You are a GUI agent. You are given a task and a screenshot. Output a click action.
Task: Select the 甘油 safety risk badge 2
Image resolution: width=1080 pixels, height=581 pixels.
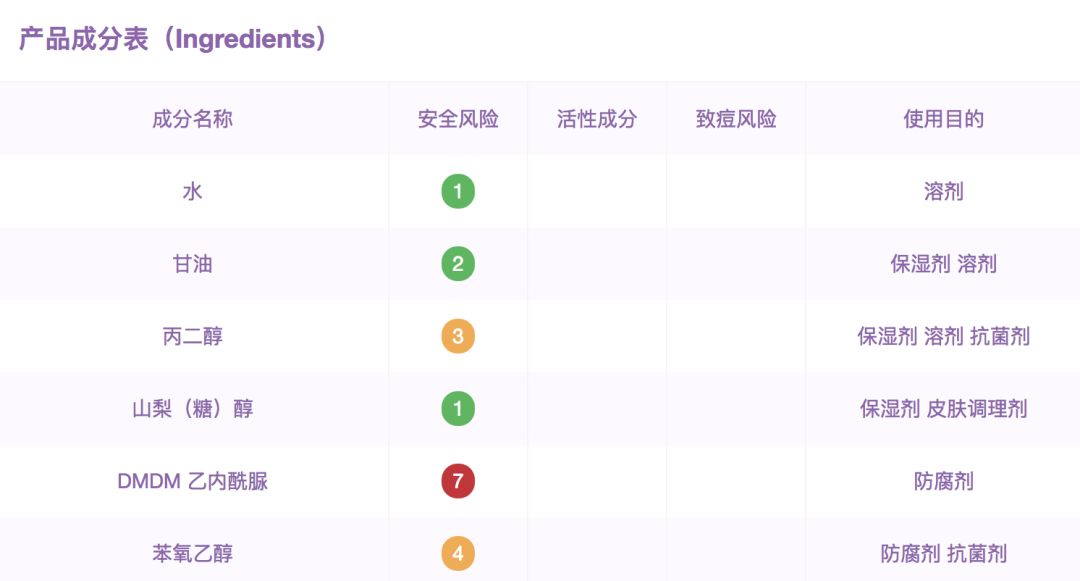pos(458,264)
